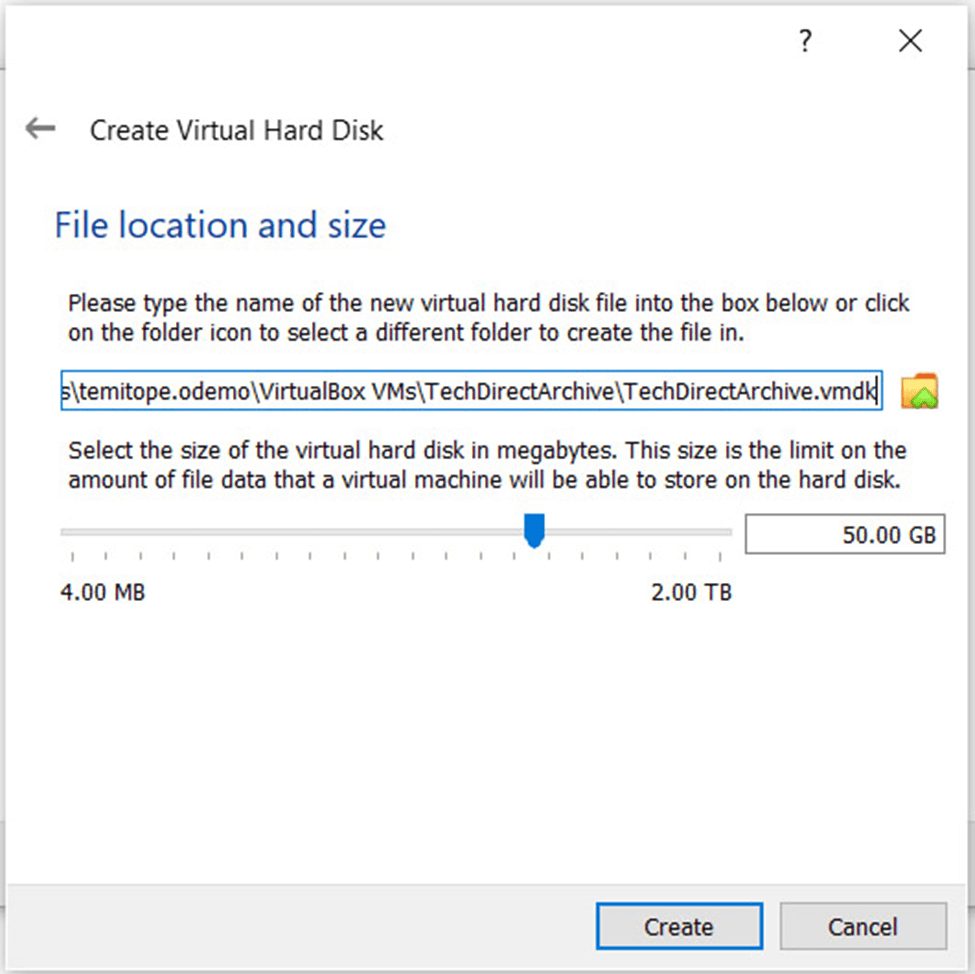This screenshot has width=975, height=974.
Task: Dismiss the wizard using Cancel
Action: coord(863,926)
